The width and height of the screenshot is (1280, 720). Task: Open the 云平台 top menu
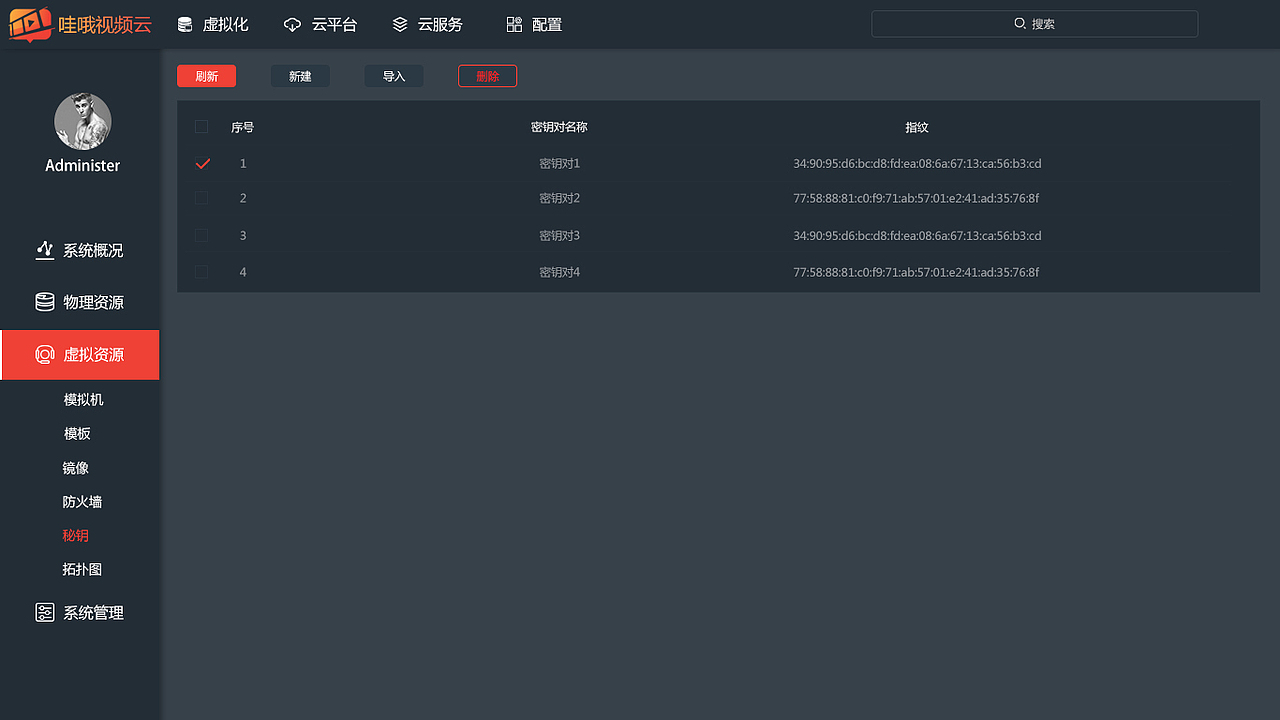(320, 25)
